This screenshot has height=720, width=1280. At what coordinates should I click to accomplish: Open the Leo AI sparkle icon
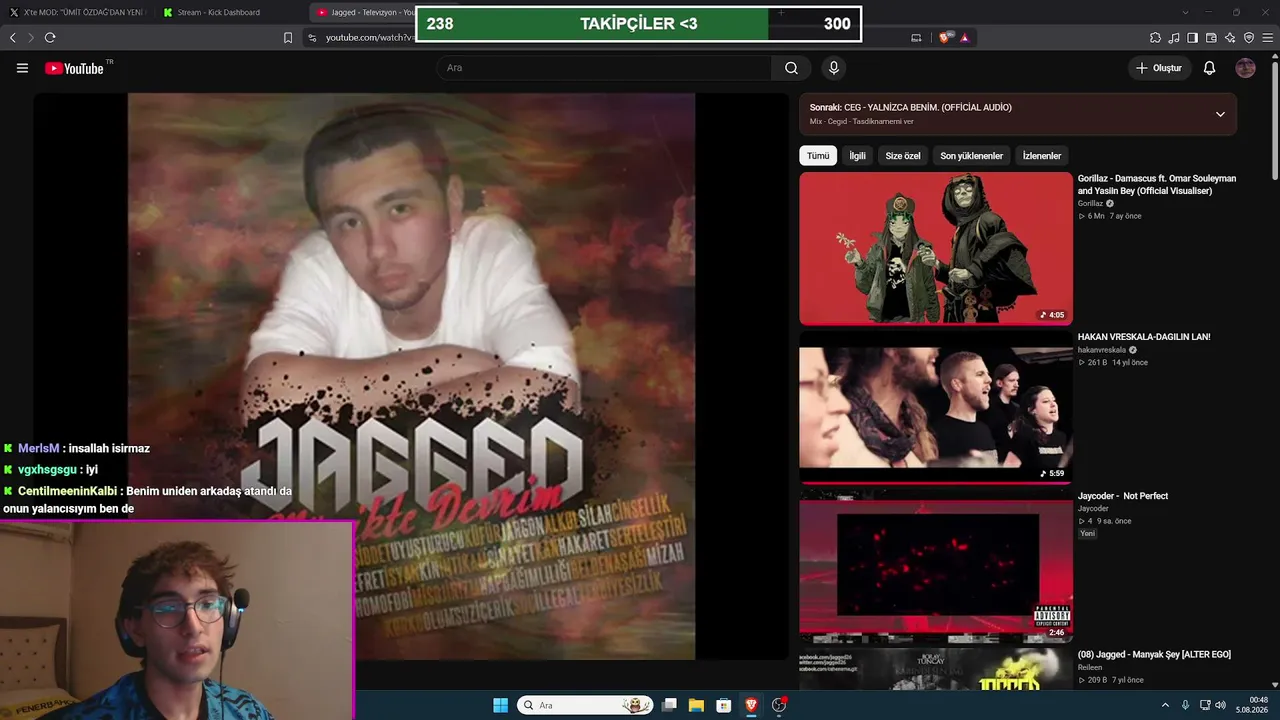pyautogui.click(x=1230, y=38)
